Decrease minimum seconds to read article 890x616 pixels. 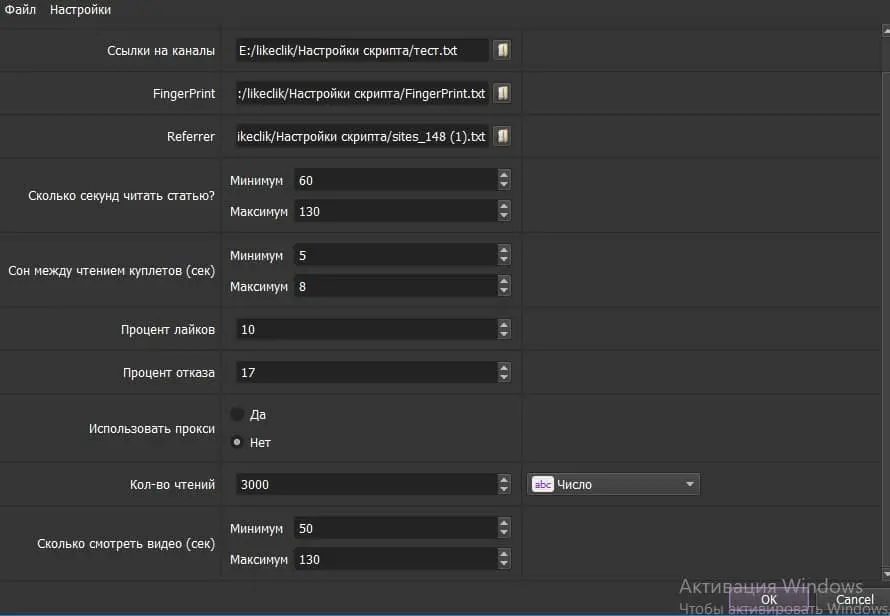coord(504,185)
